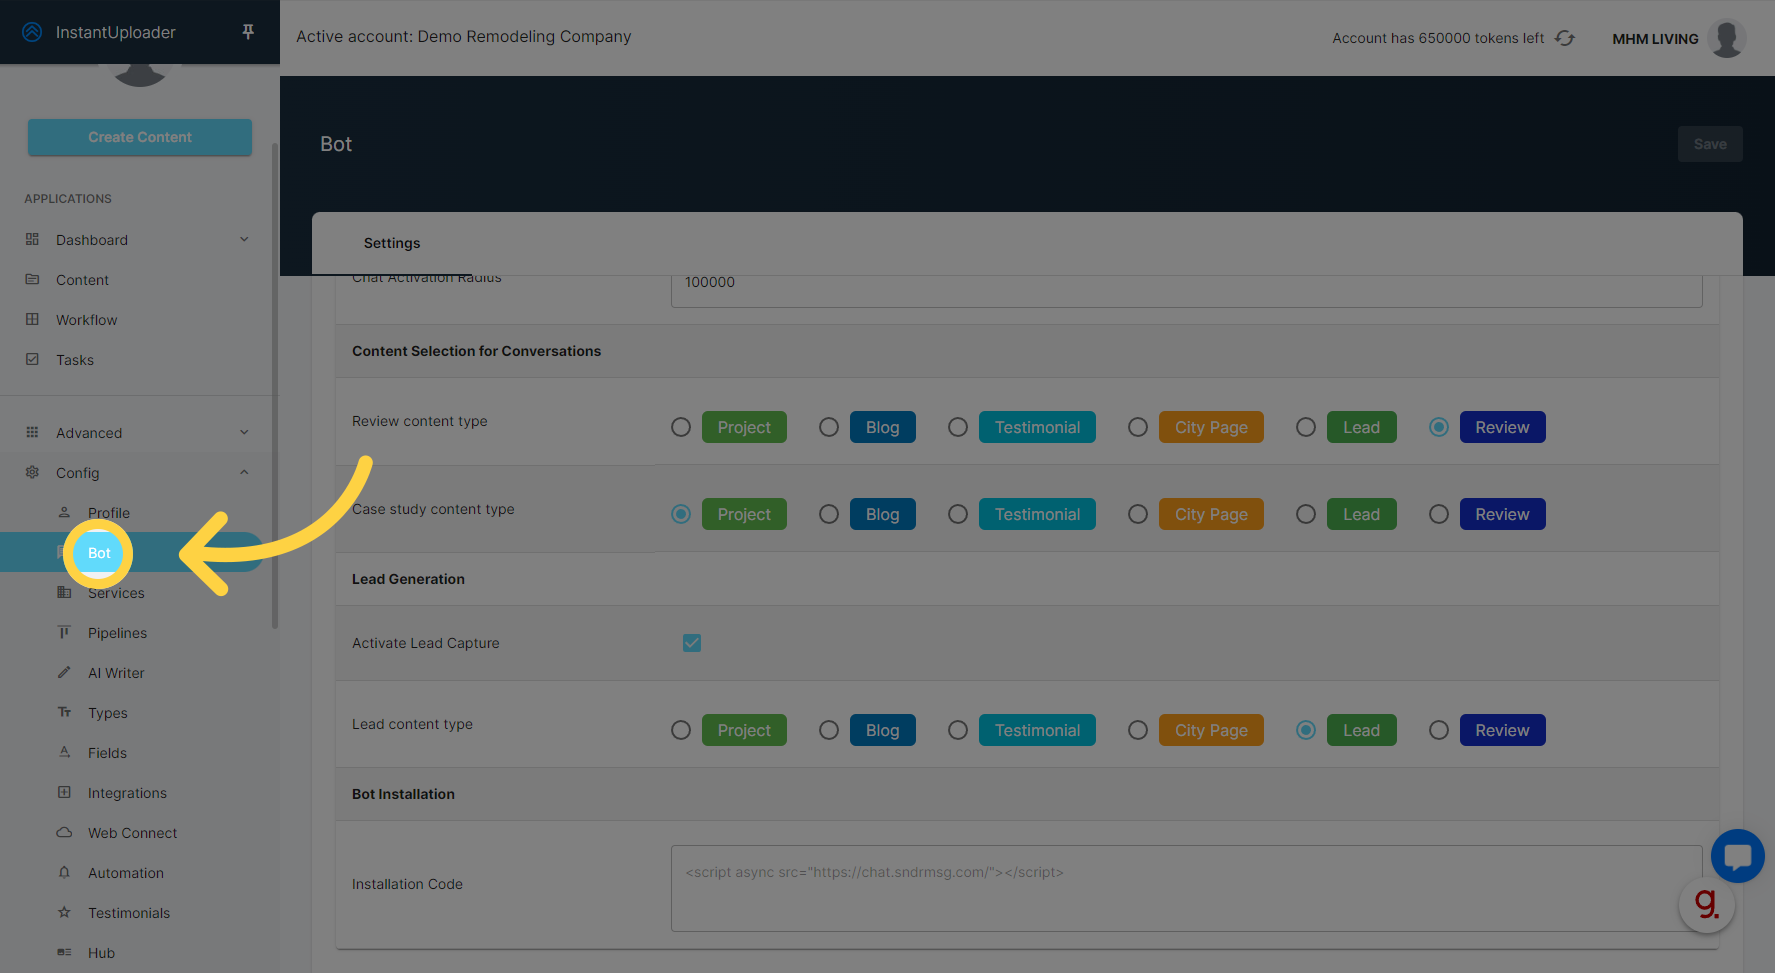This screenshot has height=973, width=1775.
Task: Open the chat support bubble icon
Action: pyautogui.click(x=1738, y=856)
